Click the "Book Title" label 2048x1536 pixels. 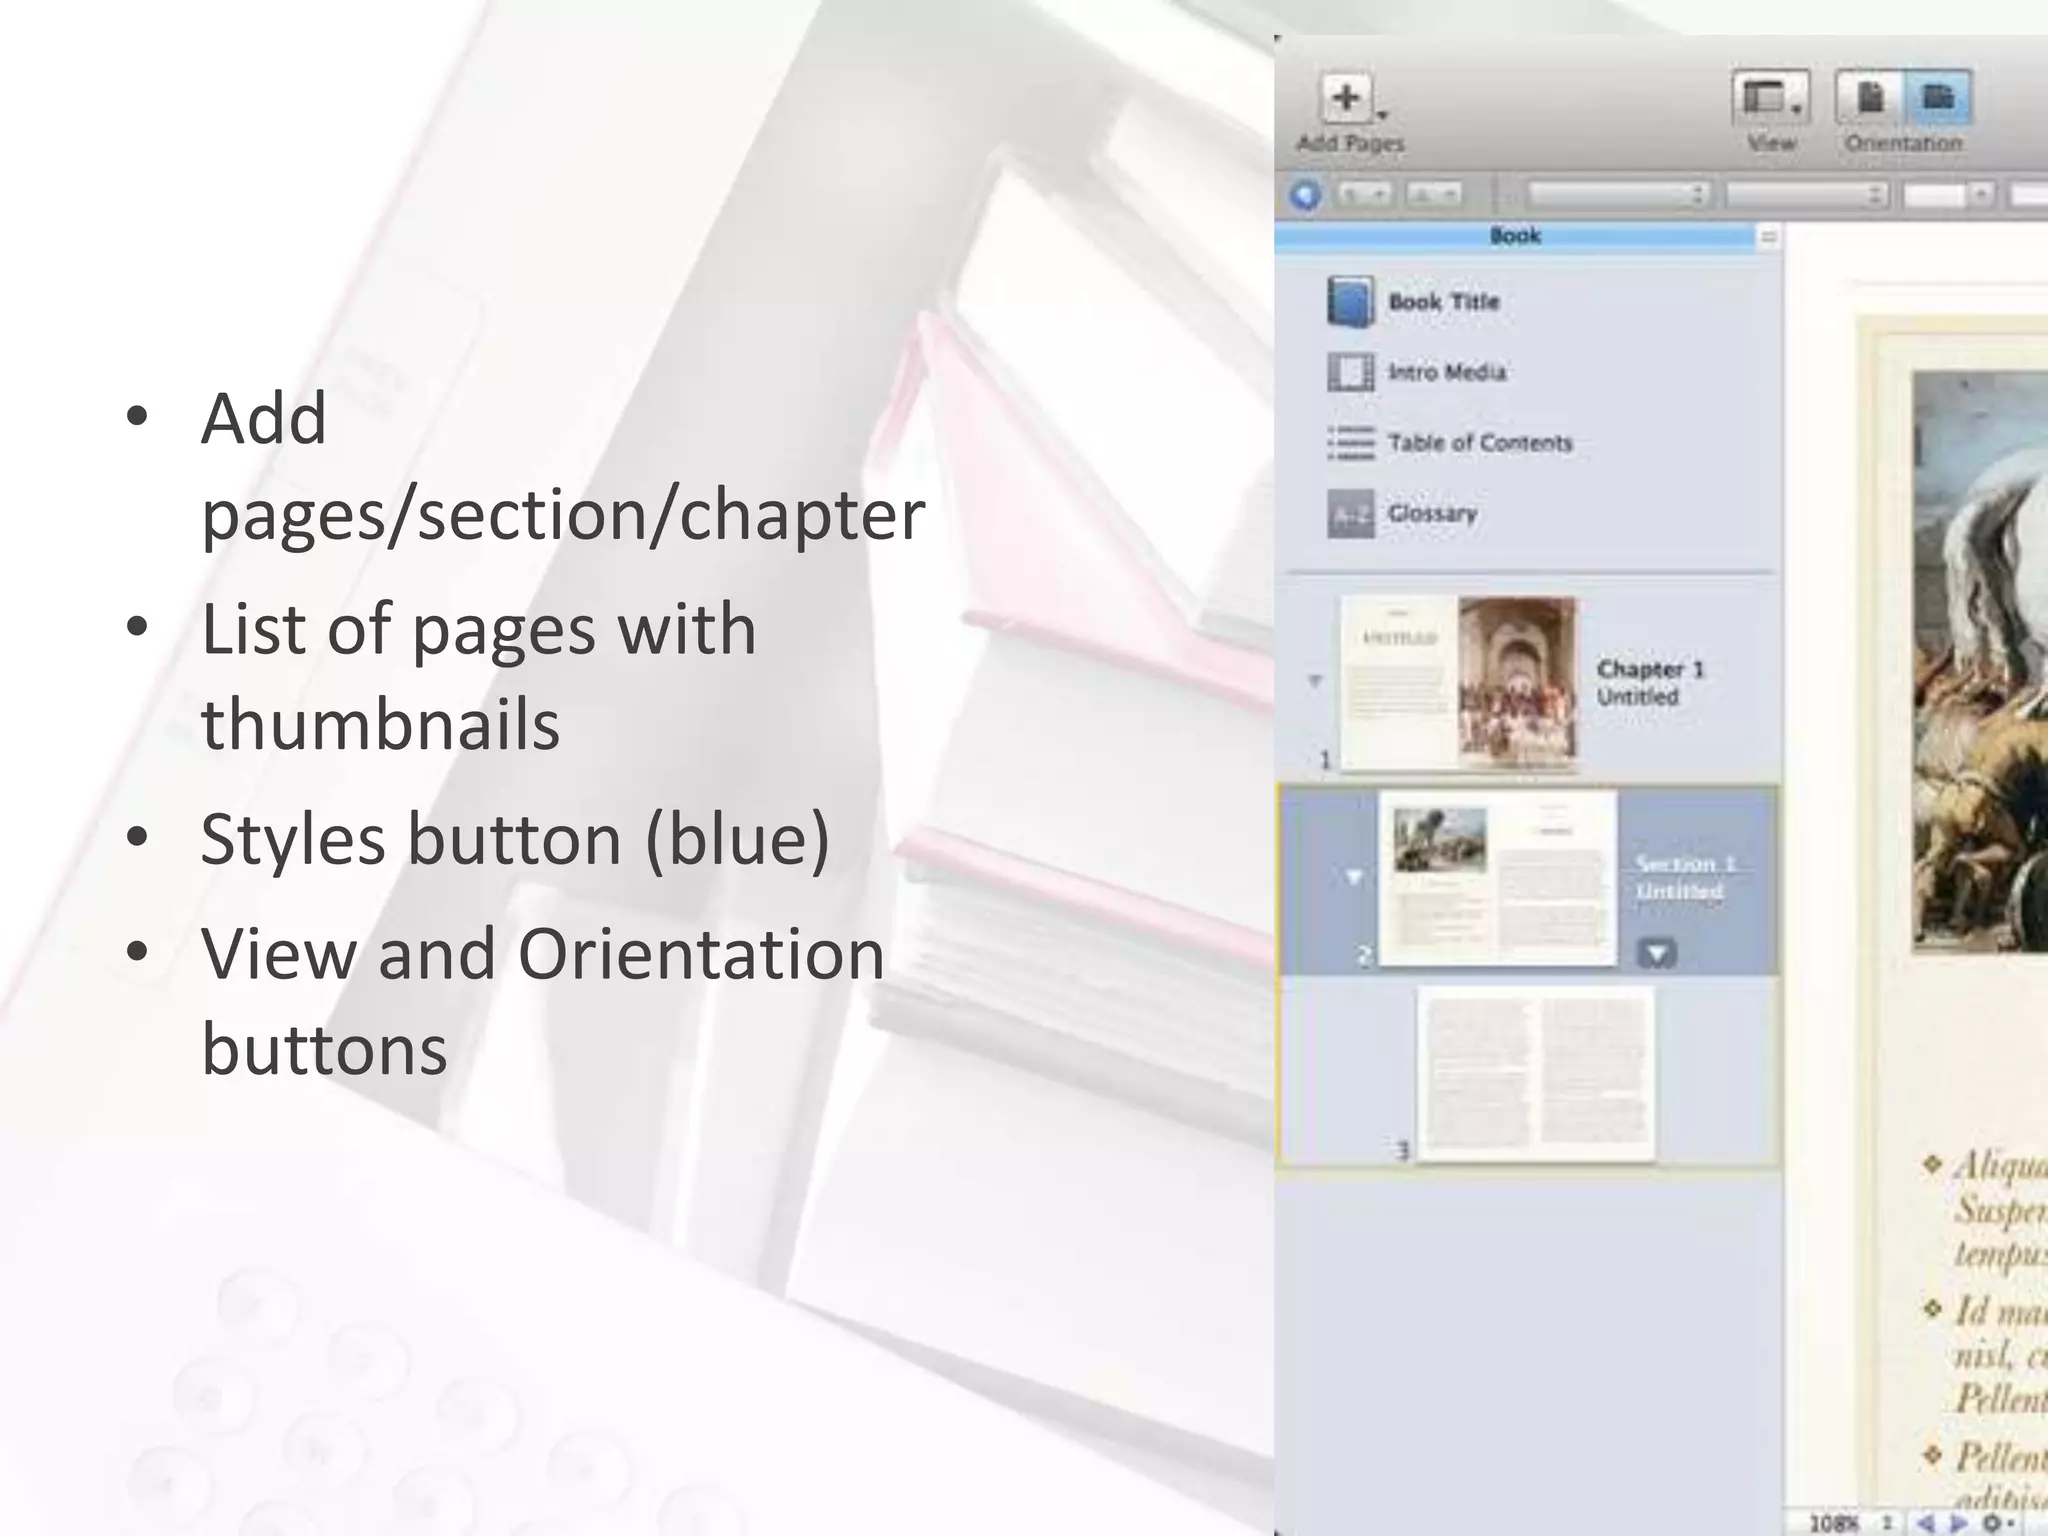click(x=1444, y=302)
